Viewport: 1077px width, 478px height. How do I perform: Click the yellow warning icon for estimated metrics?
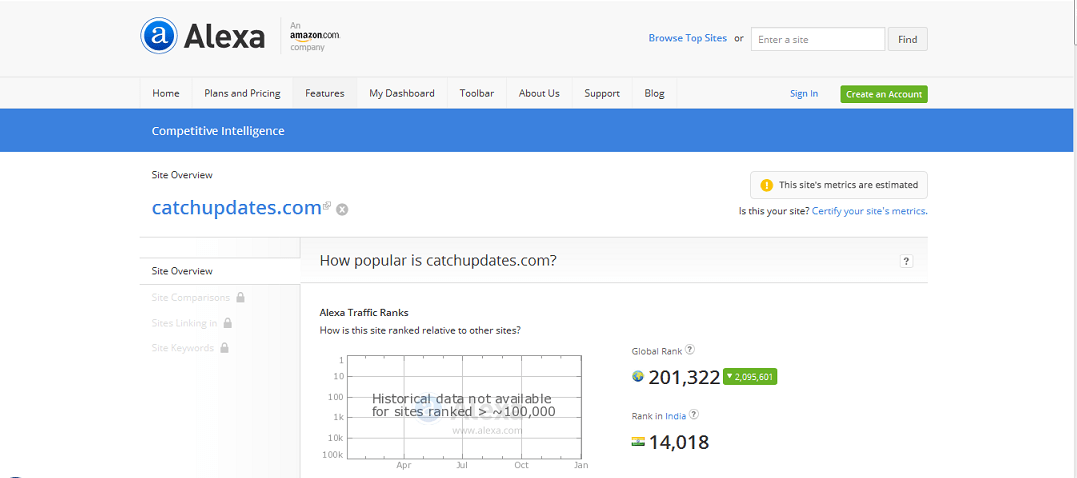(x=767, y=185)
